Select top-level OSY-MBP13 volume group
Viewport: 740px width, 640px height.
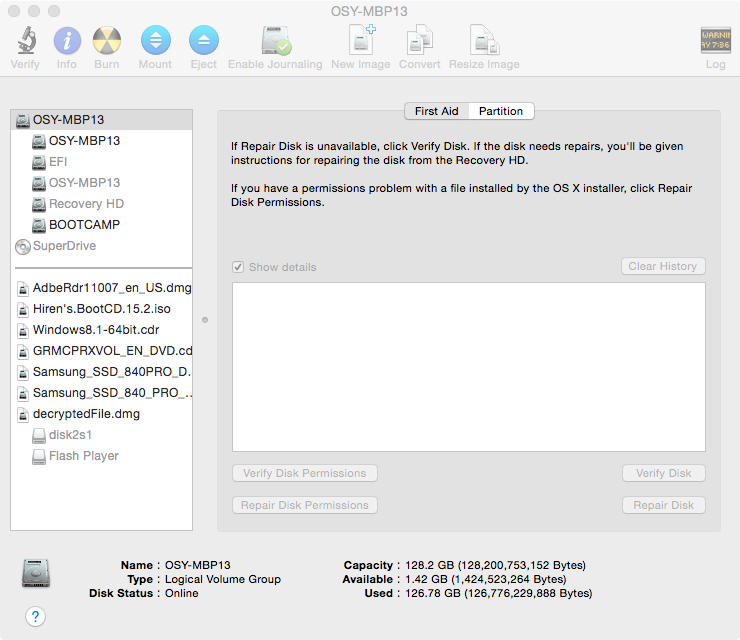point(101,120)
